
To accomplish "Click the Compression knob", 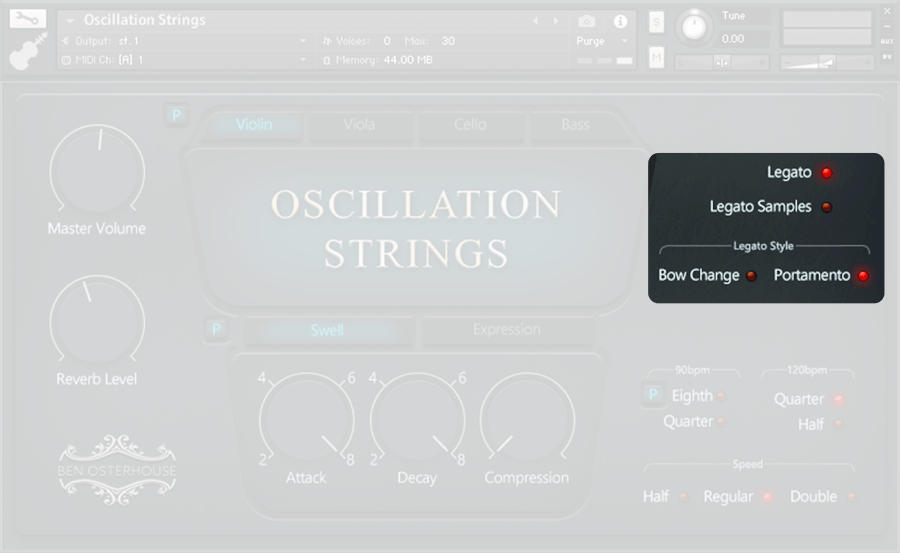I will tap(527, 419).
